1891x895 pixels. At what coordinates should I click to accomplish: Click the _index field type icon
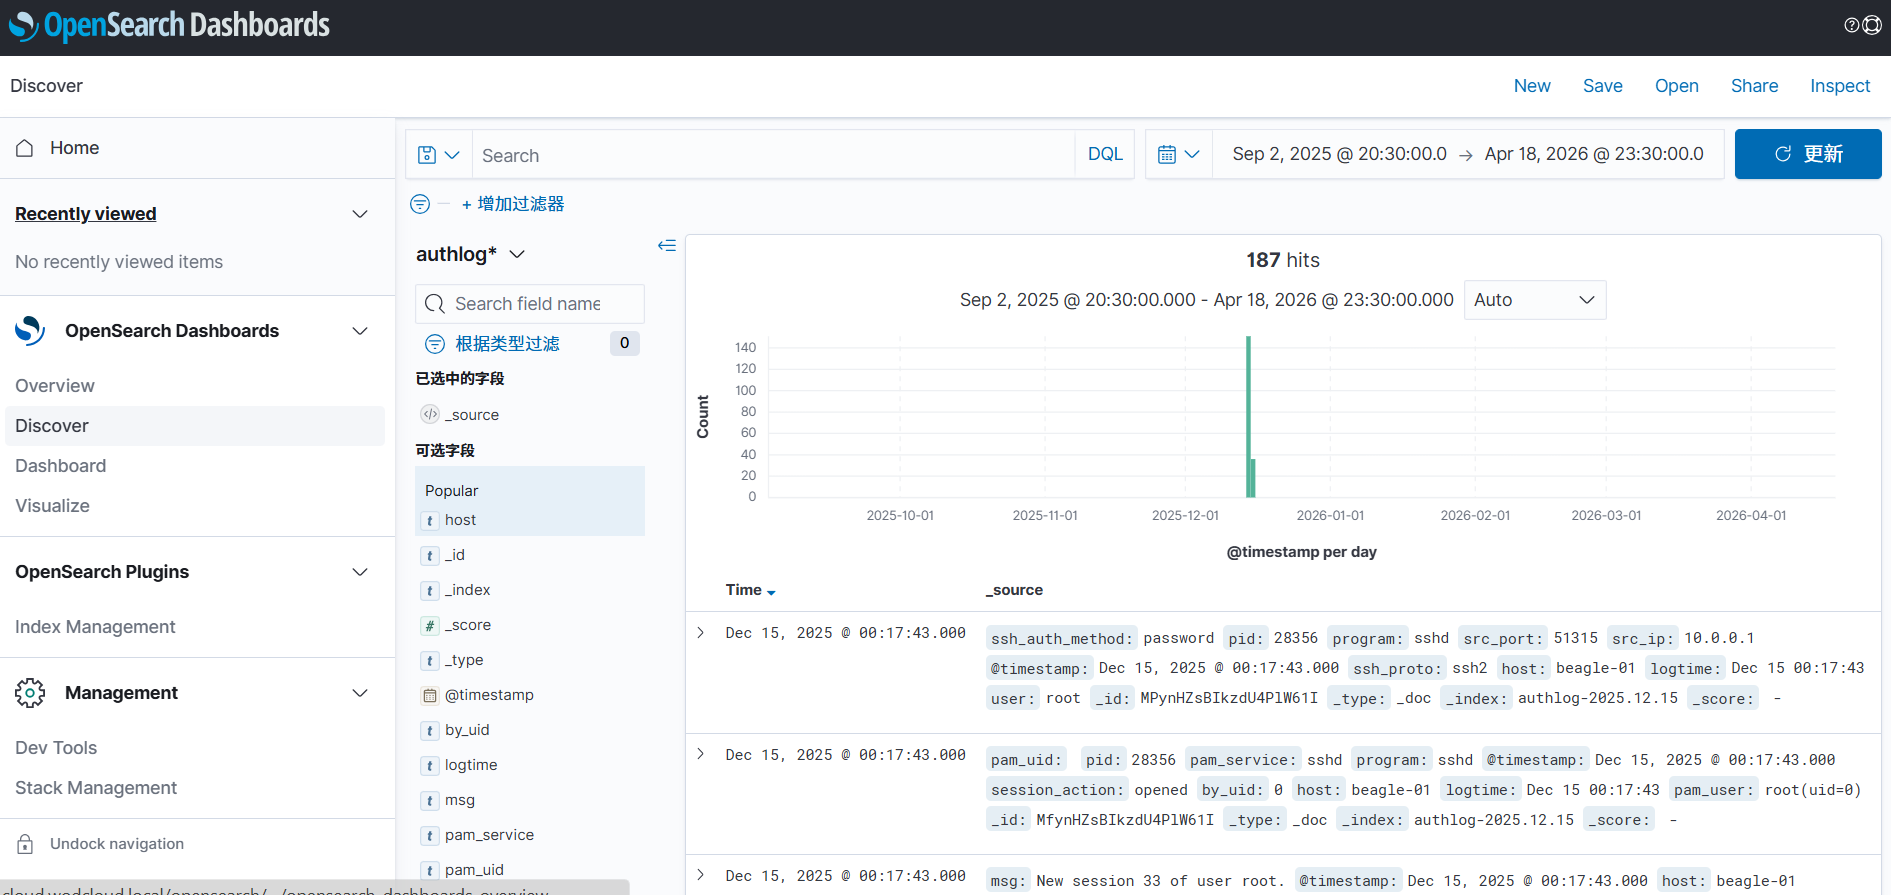pos(430,590)
